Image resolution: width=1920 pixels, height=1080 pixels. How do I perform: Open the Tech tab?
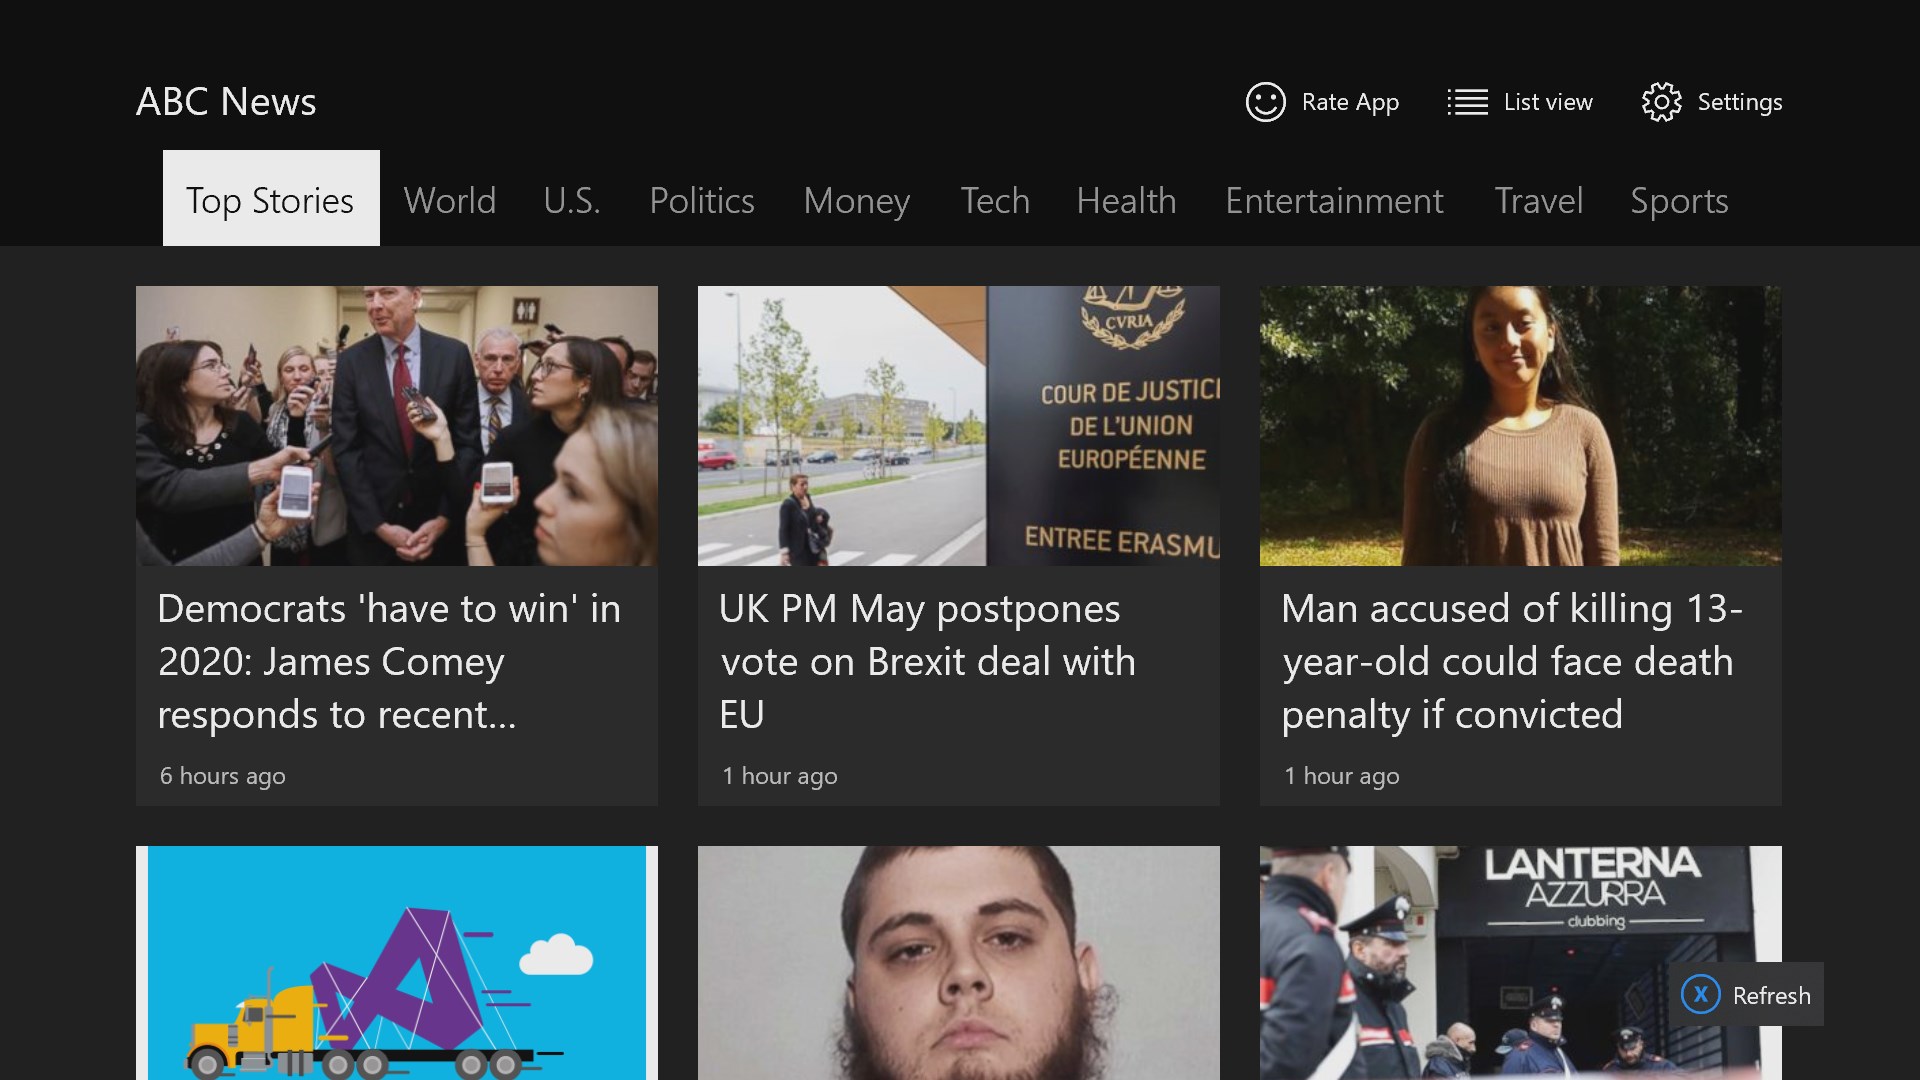[994, 201]
